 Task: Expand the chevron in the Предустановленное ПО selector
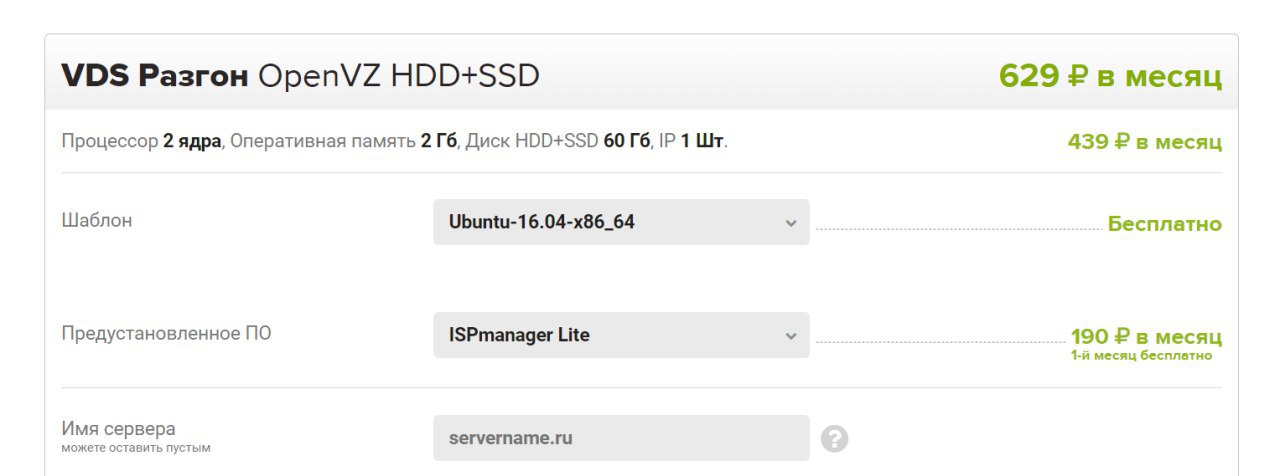[x=791, y=336]
